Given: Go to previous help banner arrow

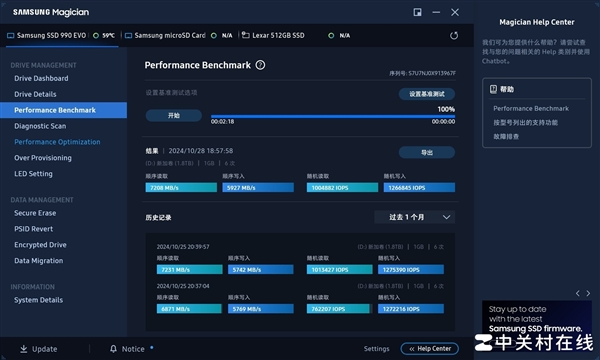Looking at the screenshot, I should (578, 293).
